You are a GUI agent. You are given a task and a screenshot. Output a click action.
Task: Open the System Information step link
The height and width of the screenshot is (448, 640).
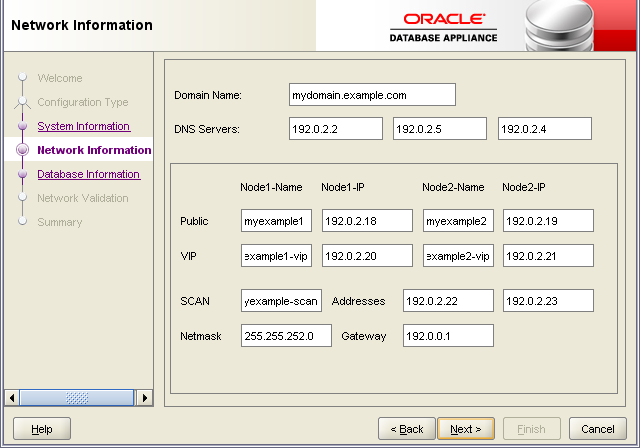pos(84,126)
